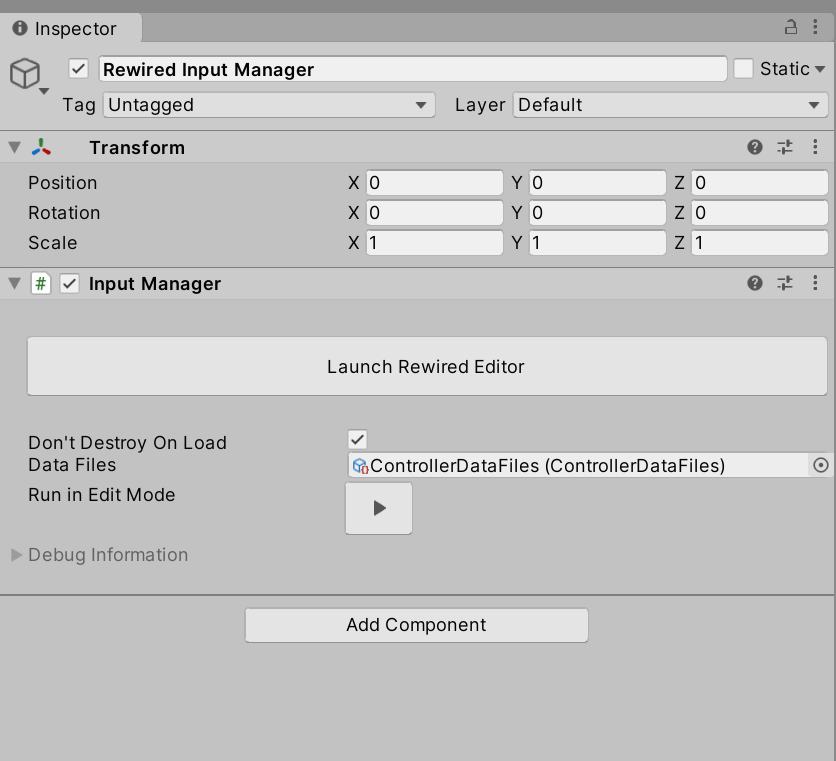Image resolution: width=836 pixels, height=761 pixels.
Task: Click the Rotation Z field
Action: (760, 213)
